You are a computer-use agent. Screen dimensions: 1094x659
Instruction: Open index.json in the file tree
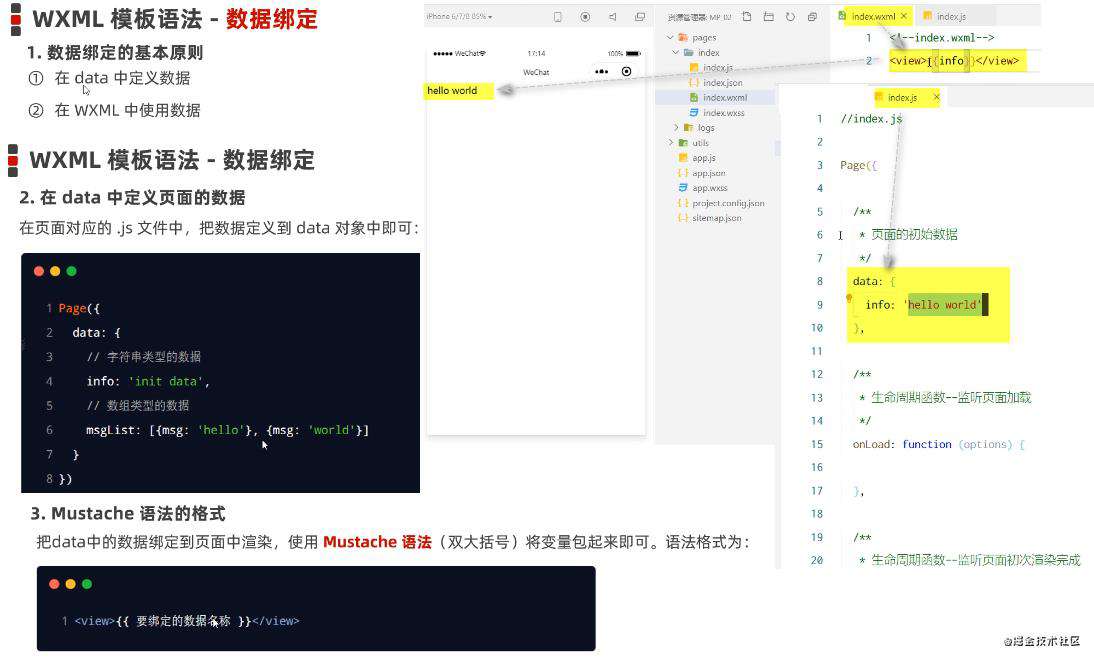[x=723, y=82]
